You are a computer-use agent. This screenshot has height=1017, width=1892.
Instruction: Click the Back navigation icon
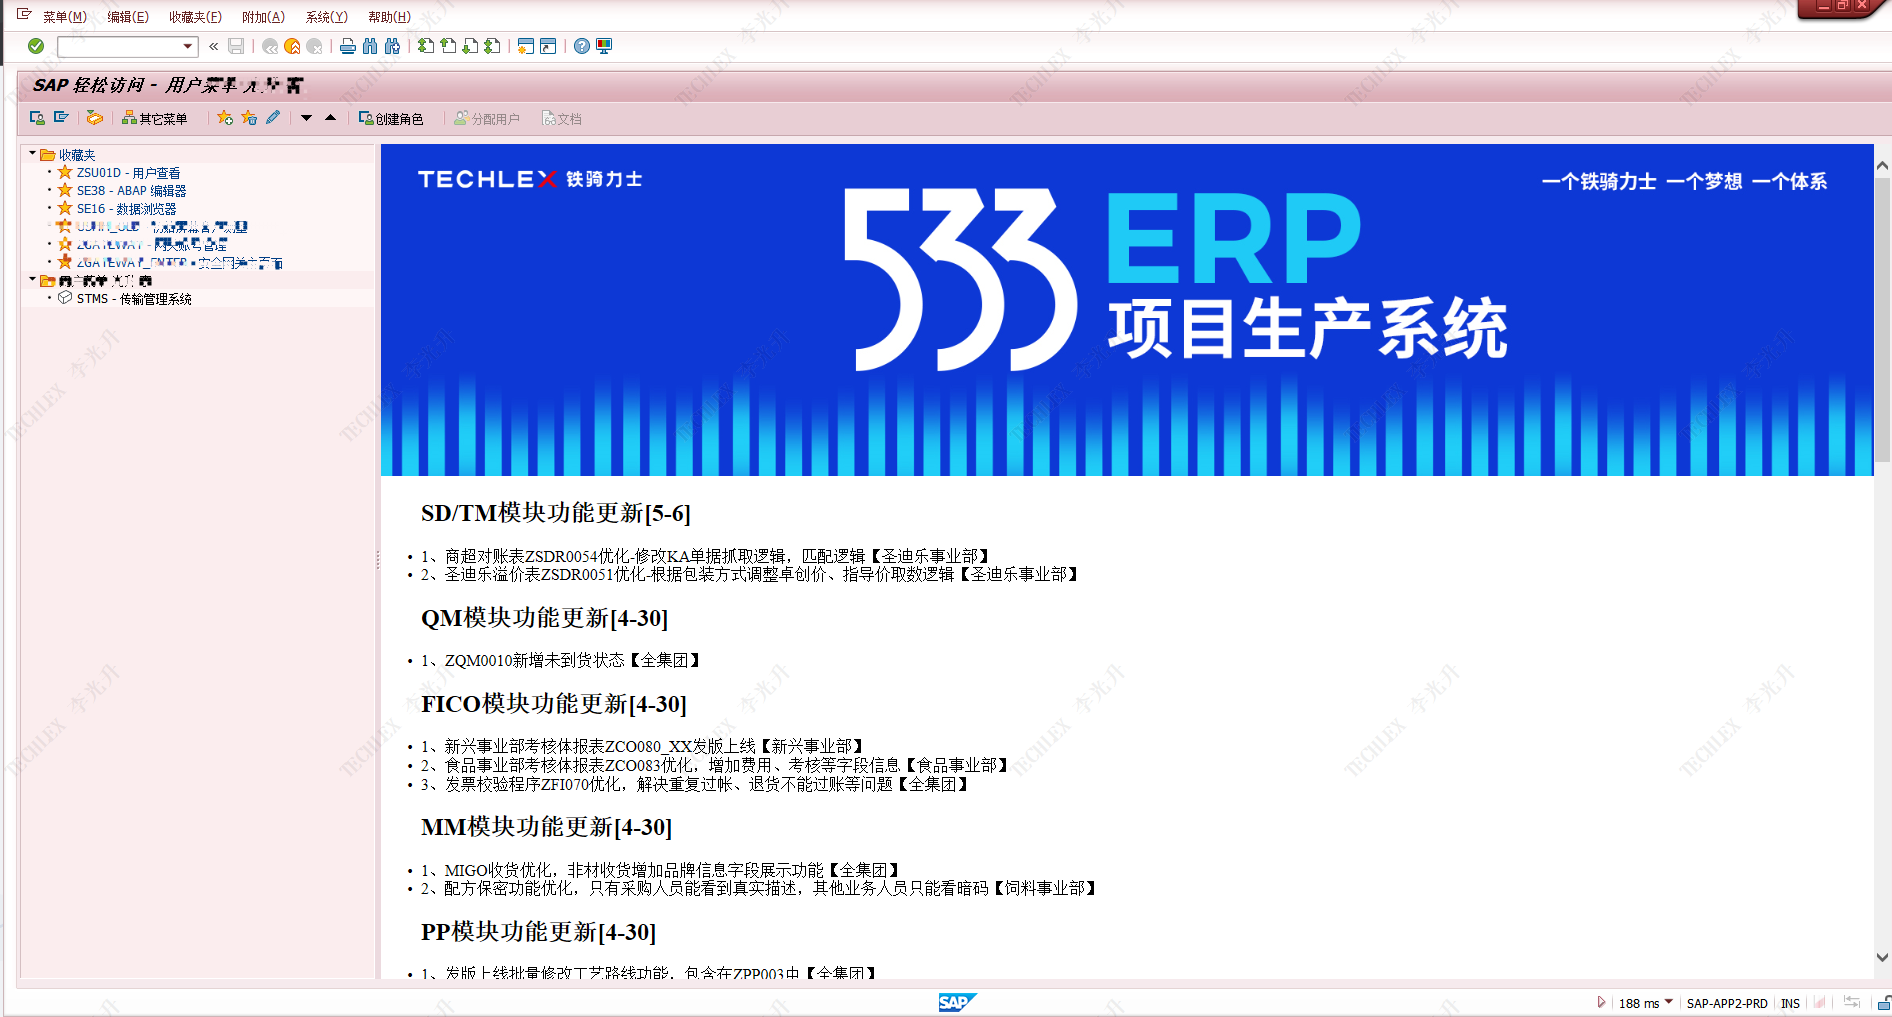tap(270, 46)
